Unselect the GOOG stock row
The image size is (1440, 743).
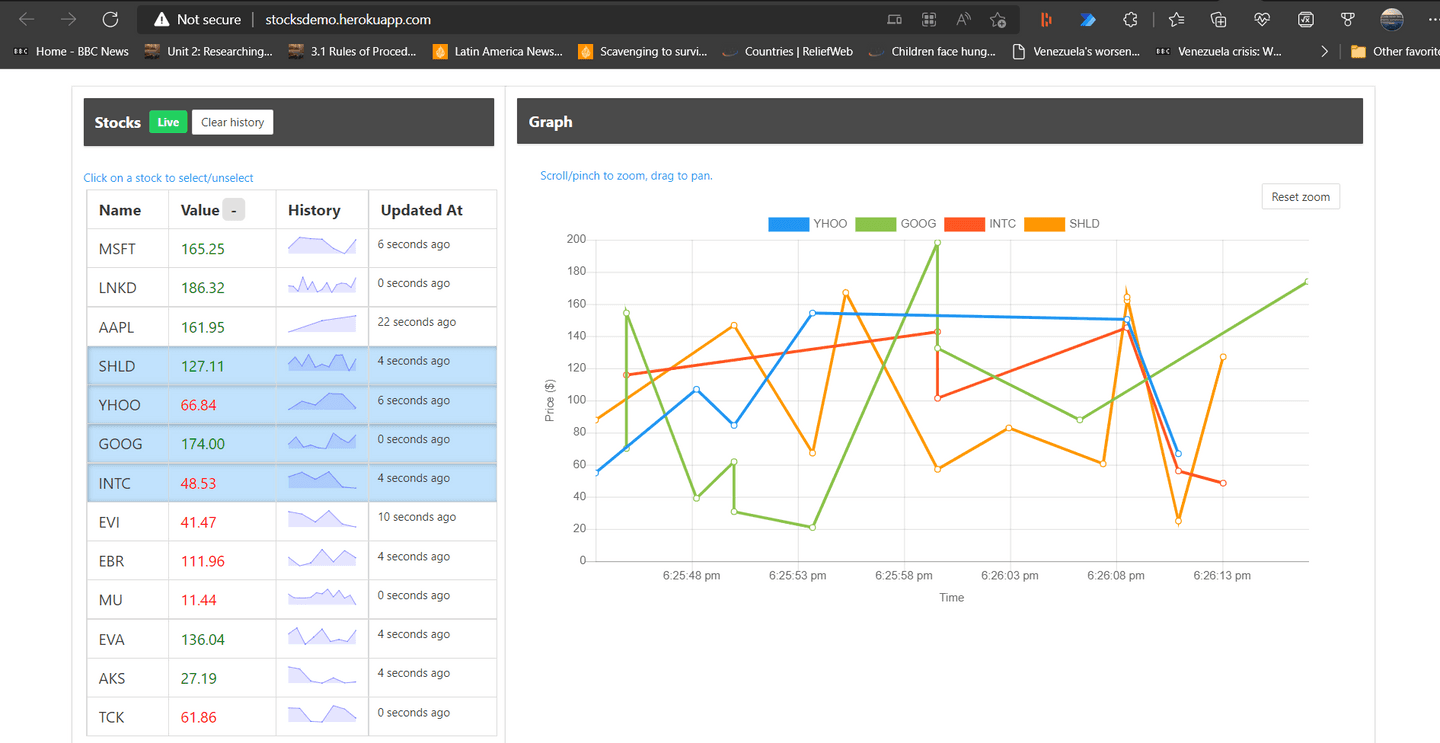tap(292, 444)
